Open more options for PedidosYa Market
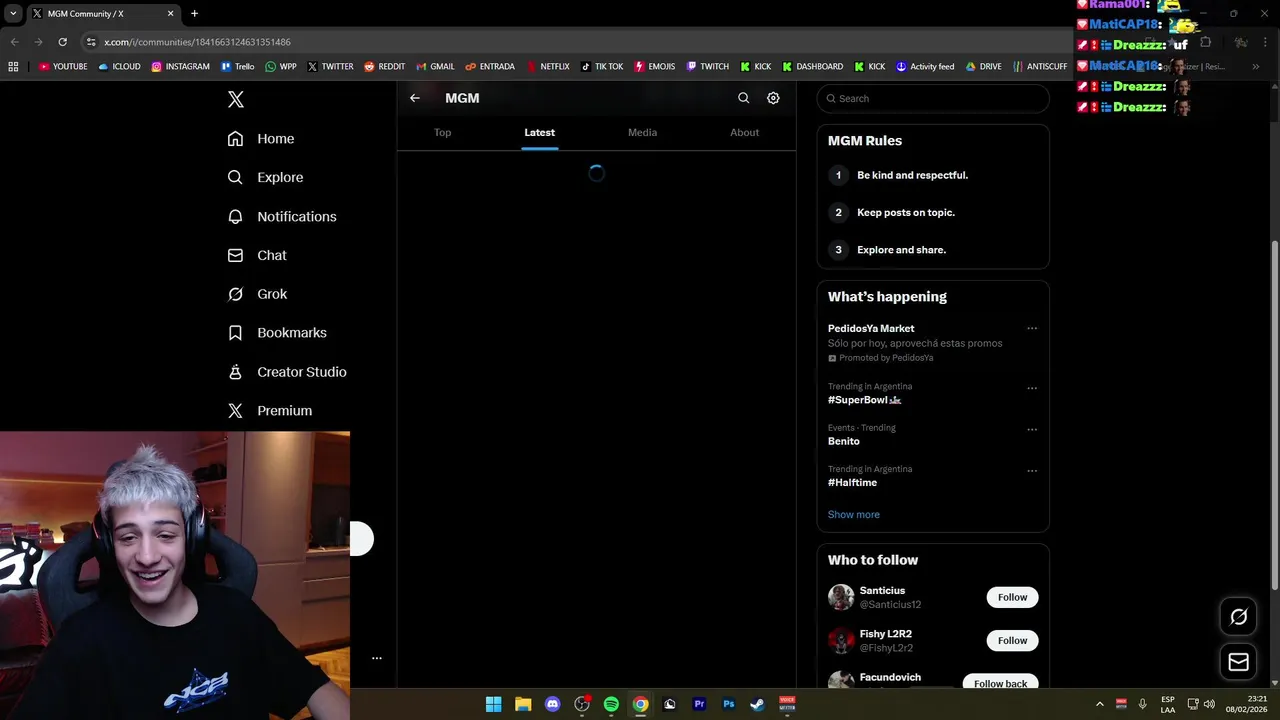The image size is (1280, 720). tap(1032, 328)
